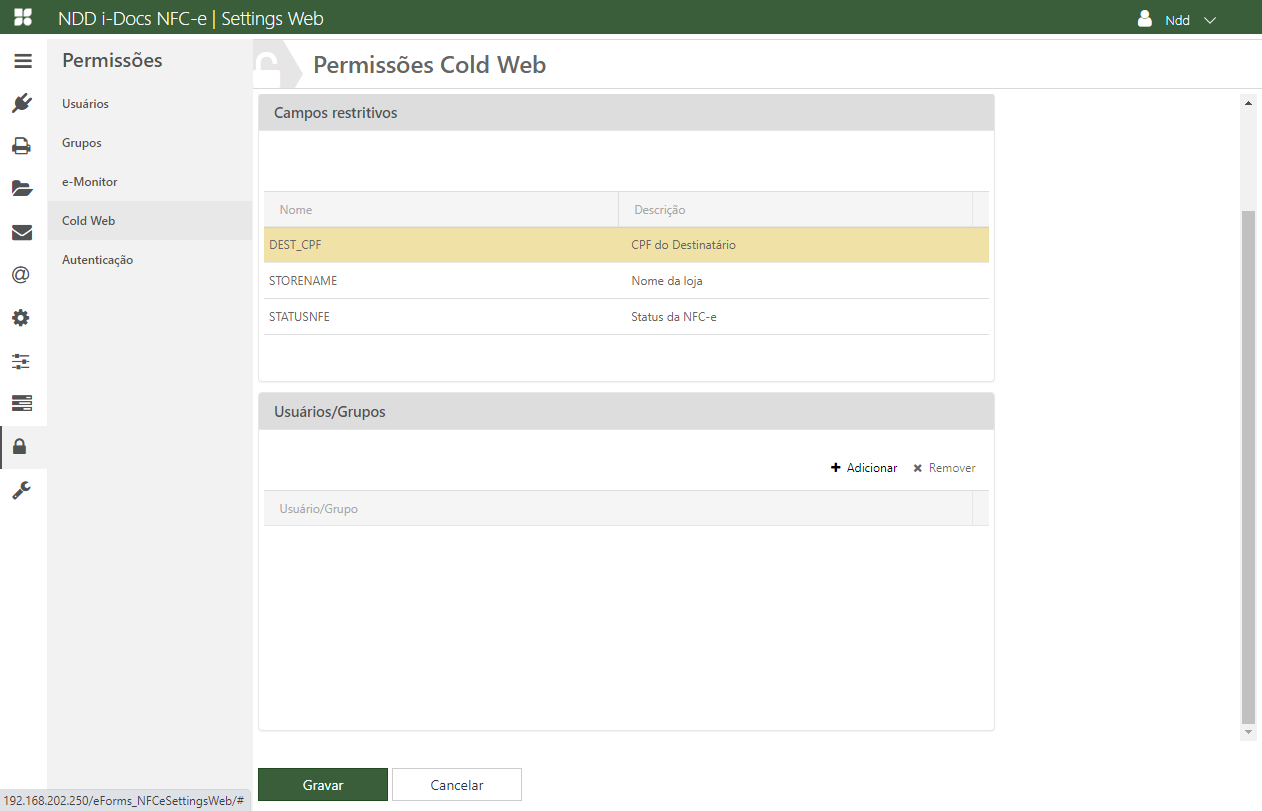This screenshot has height=811, width=1262.
Task: Select the STORENAME table row
Action: 626,281
